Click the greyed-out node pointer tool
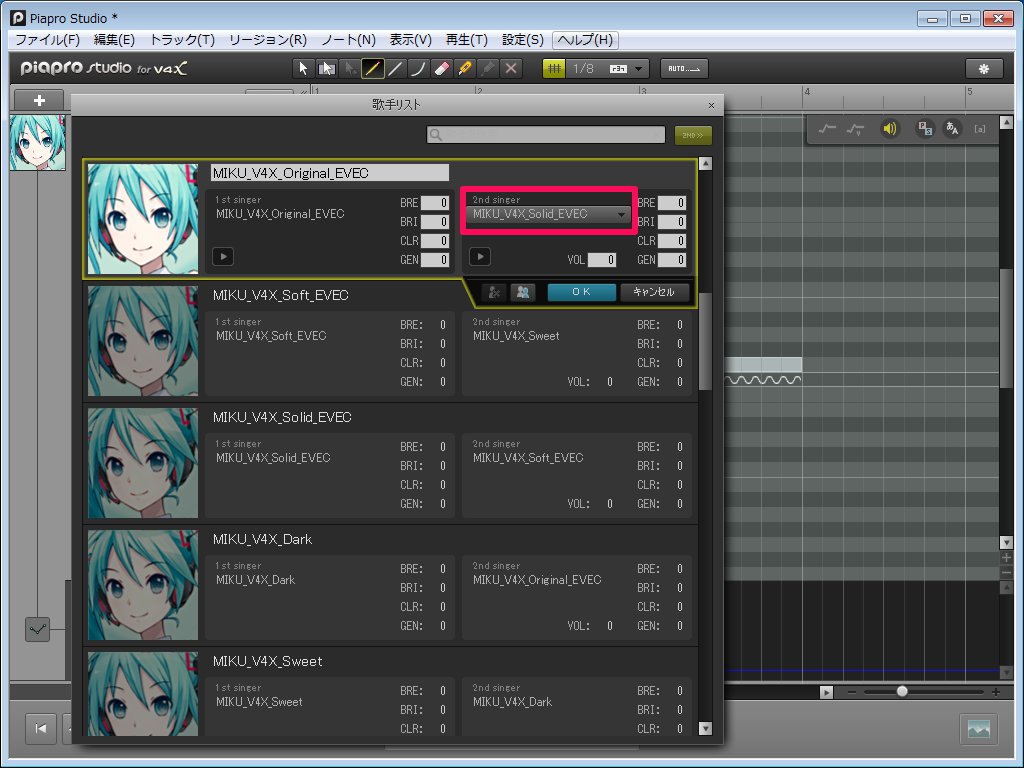Viewport: 1024px width, 768px height. pos(349,69)
